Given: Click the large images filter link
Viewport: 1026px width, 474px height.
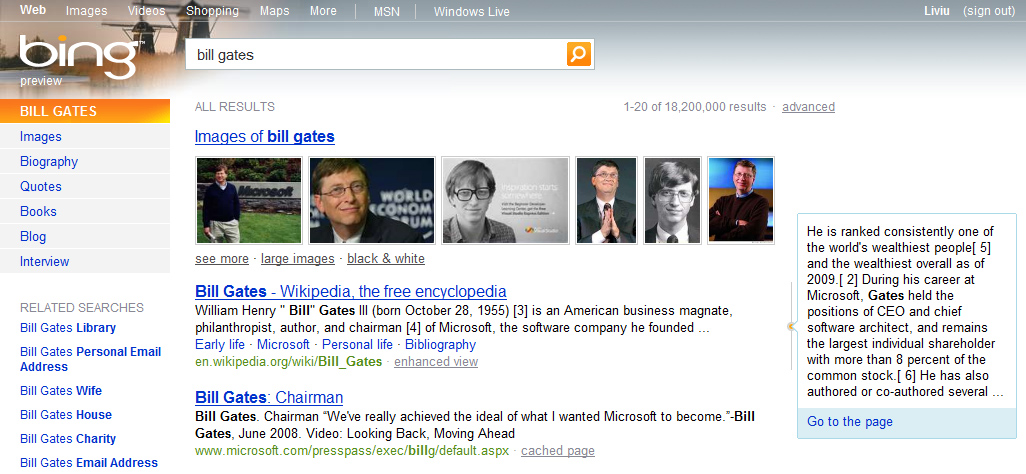Looking at the screenshot, I should 298,259.
